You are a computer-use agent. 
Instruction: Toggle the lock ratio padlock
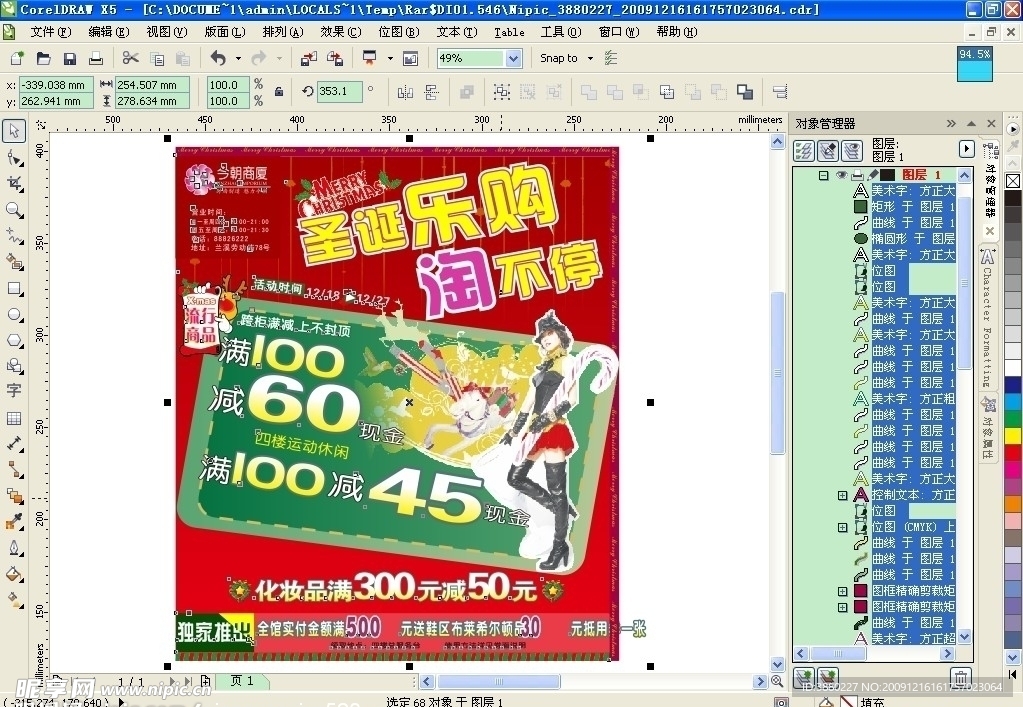click(x=279, y=92)
